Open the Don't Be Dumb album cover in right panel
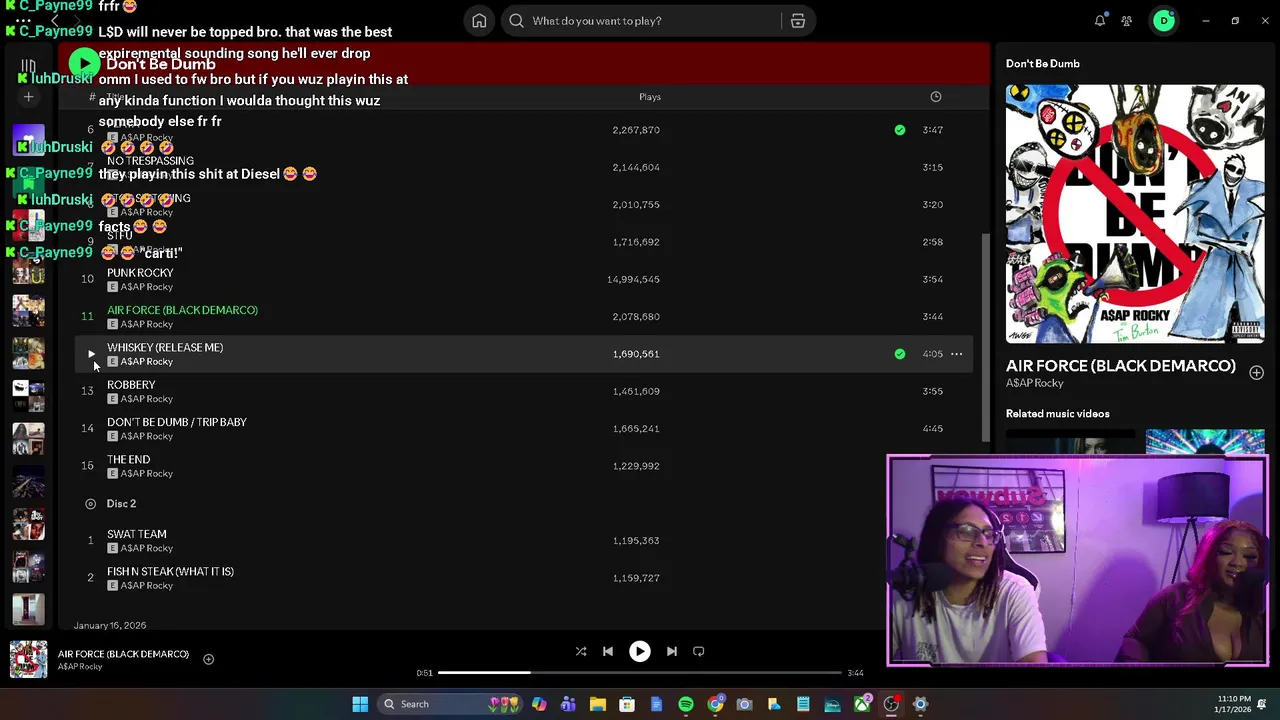 point(1135,214)
